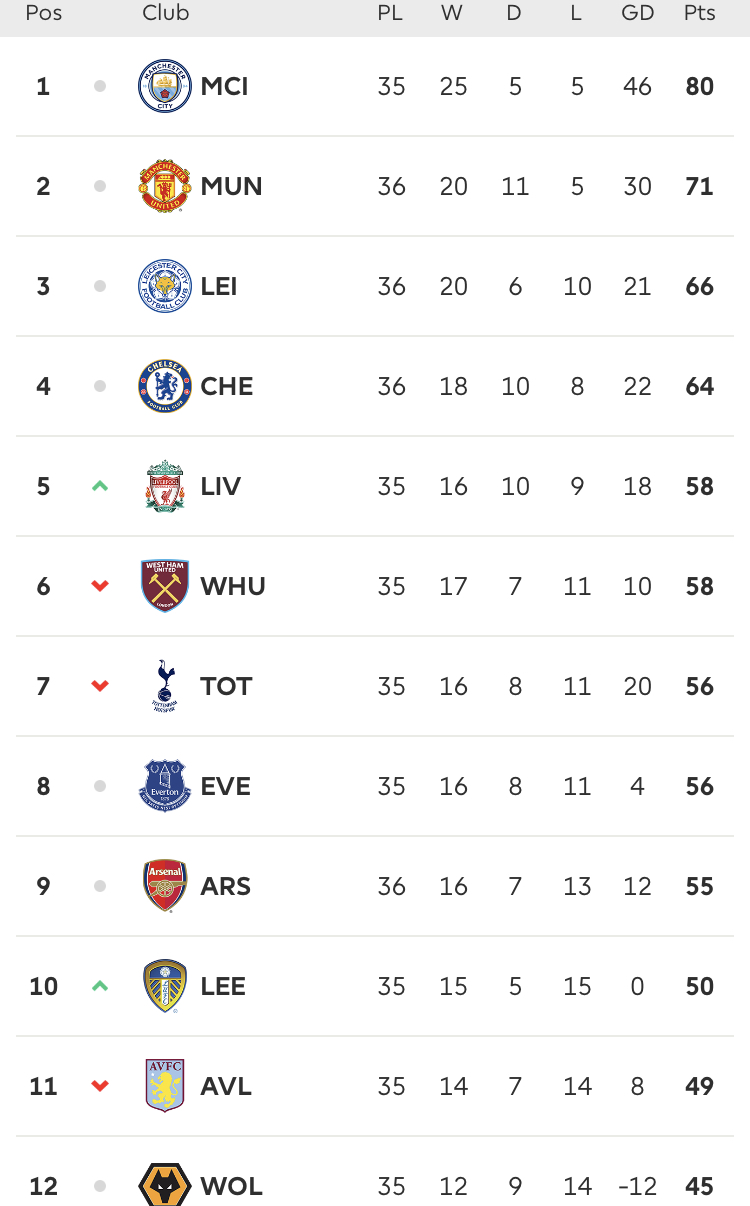
Task: Click the Liverpool club crest
Action: pos(165,486)
